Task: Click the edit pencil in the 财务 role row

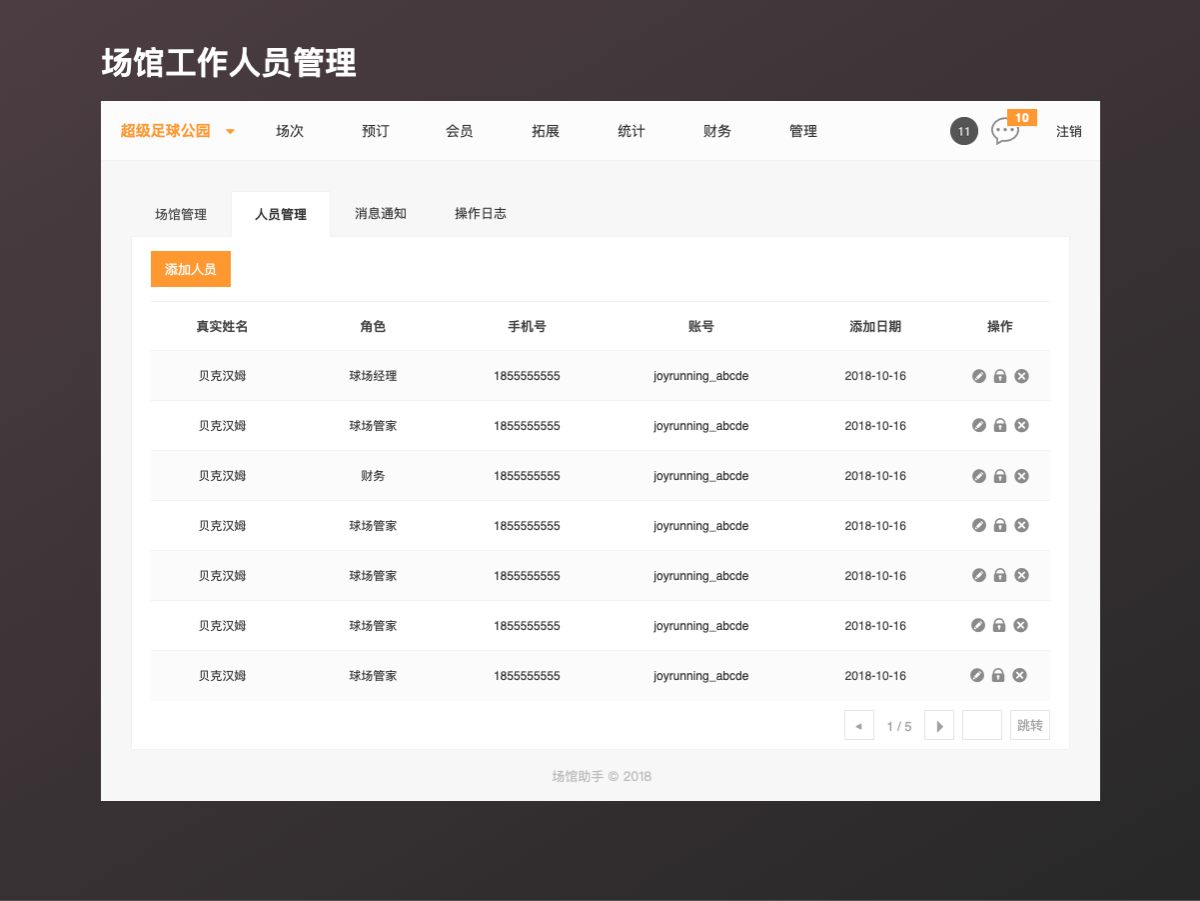Action: coord(979,476)
